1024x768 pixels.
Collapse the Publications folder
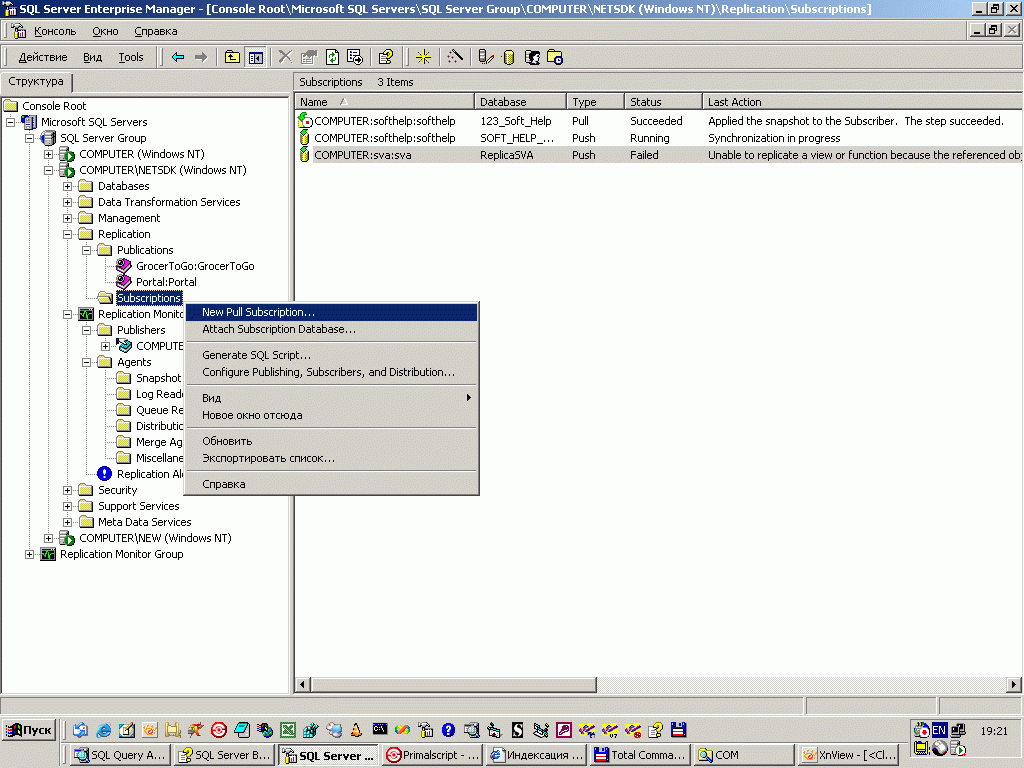pyautogui.click(x=86, y=250)
